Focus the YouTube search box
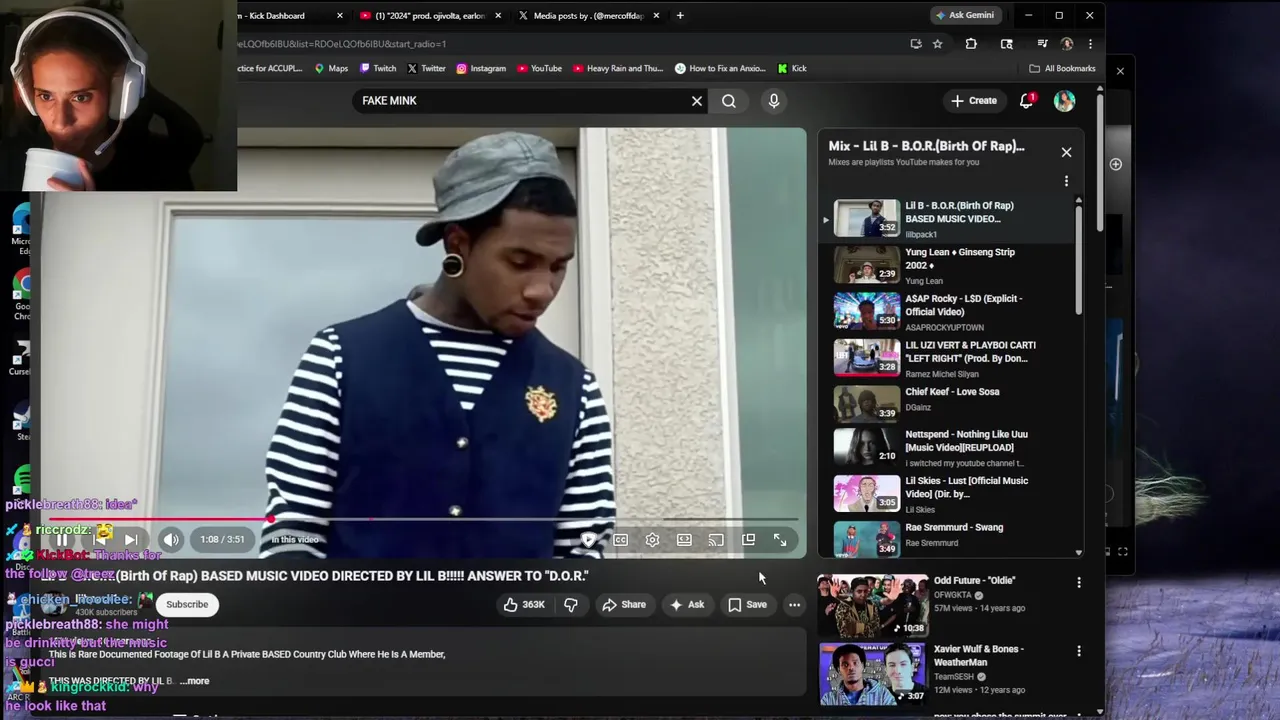Viewport: 1280px width, 720px height. coord(520,101)
